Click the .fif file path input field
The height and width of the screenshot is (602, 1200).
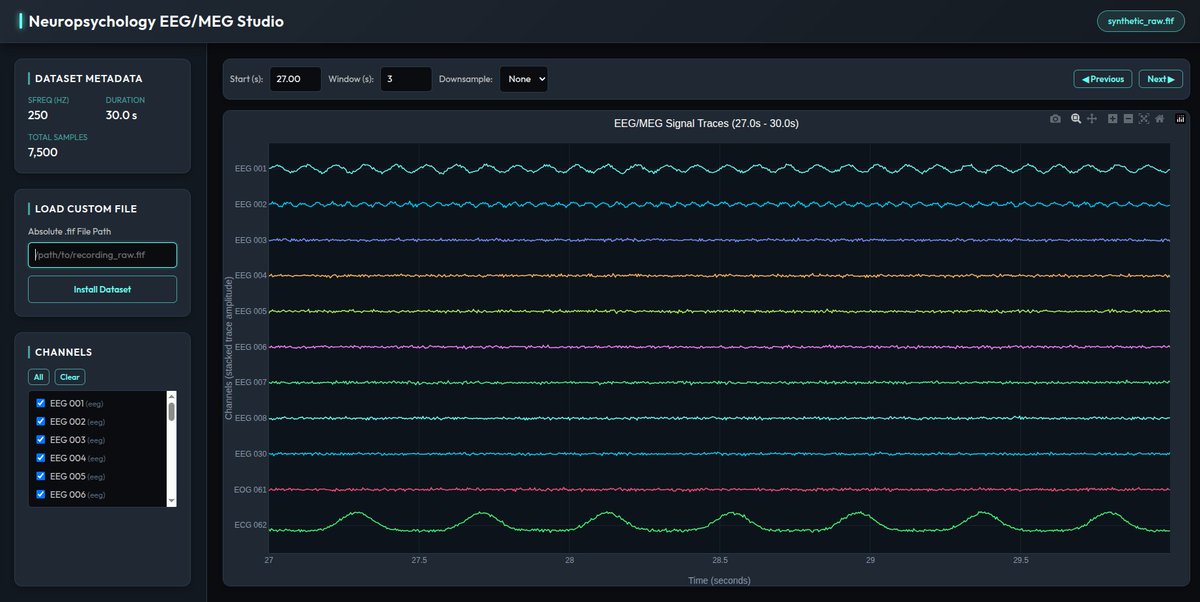point(102,255)
